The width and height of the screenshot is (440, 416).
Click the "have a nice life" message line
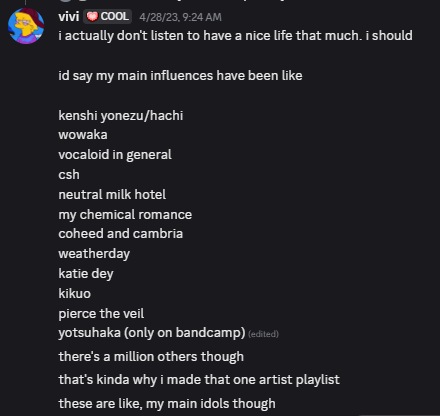tap(235, 36)
